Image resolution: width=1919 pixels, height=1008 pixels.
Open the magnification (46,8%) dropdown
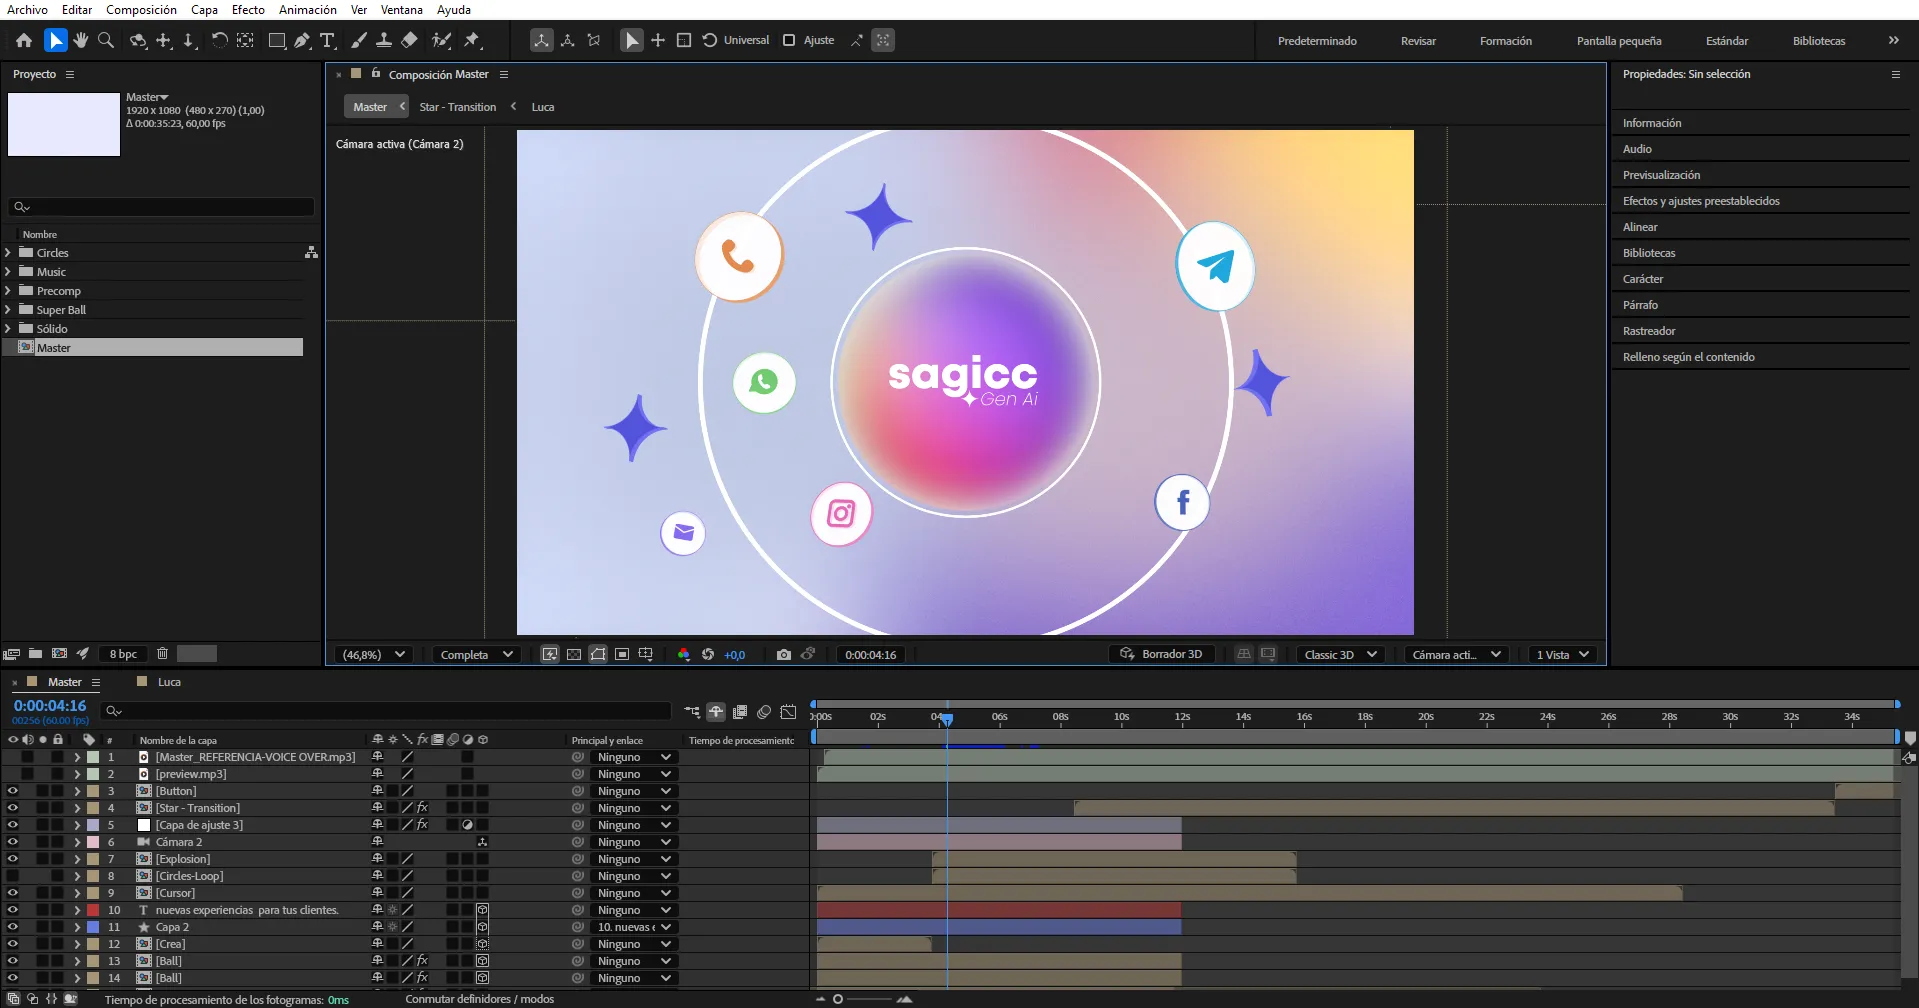coord(374,654)
